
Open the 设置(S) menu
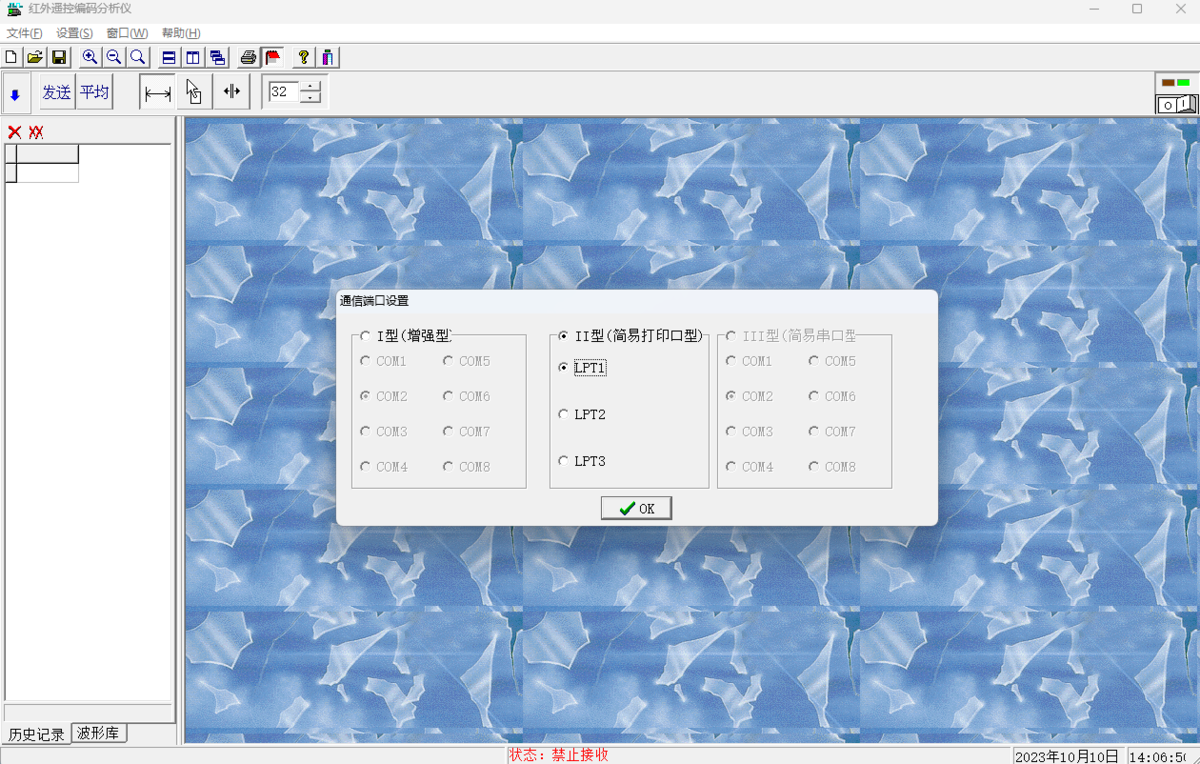74,33
